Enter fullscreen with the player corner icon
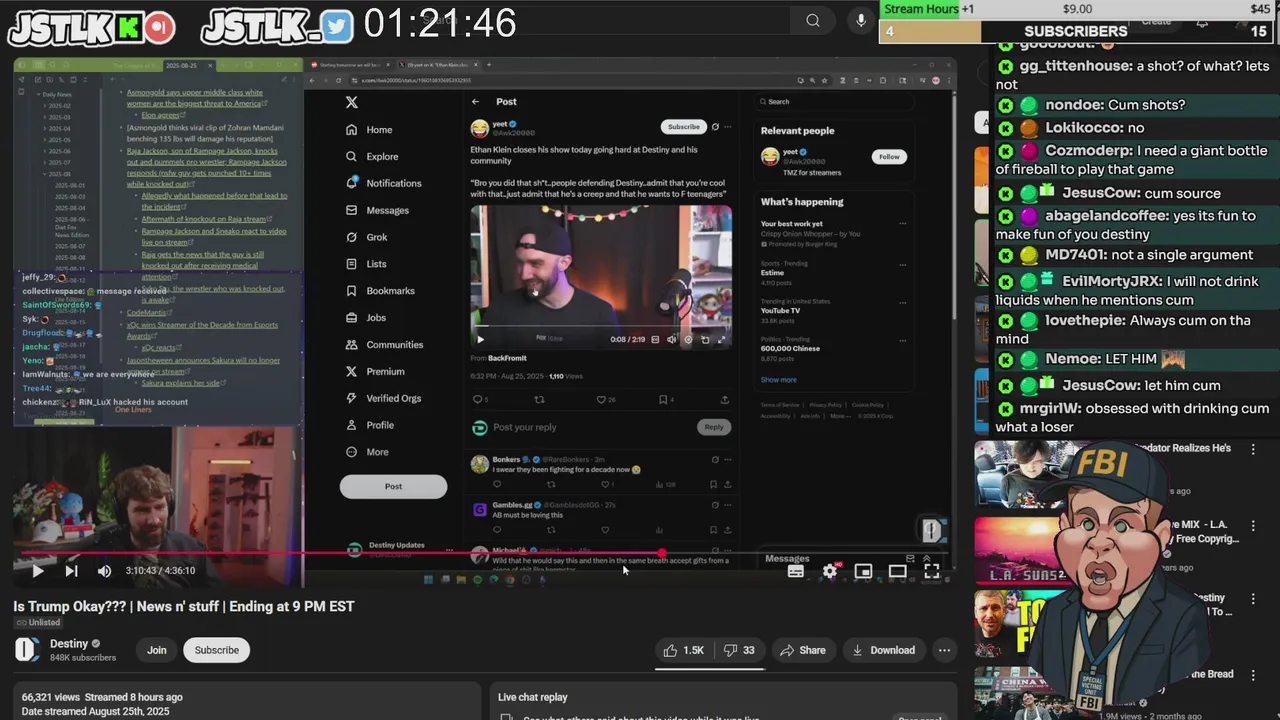Viewport: 1280px width, 720px height. (x=931, y=571)
